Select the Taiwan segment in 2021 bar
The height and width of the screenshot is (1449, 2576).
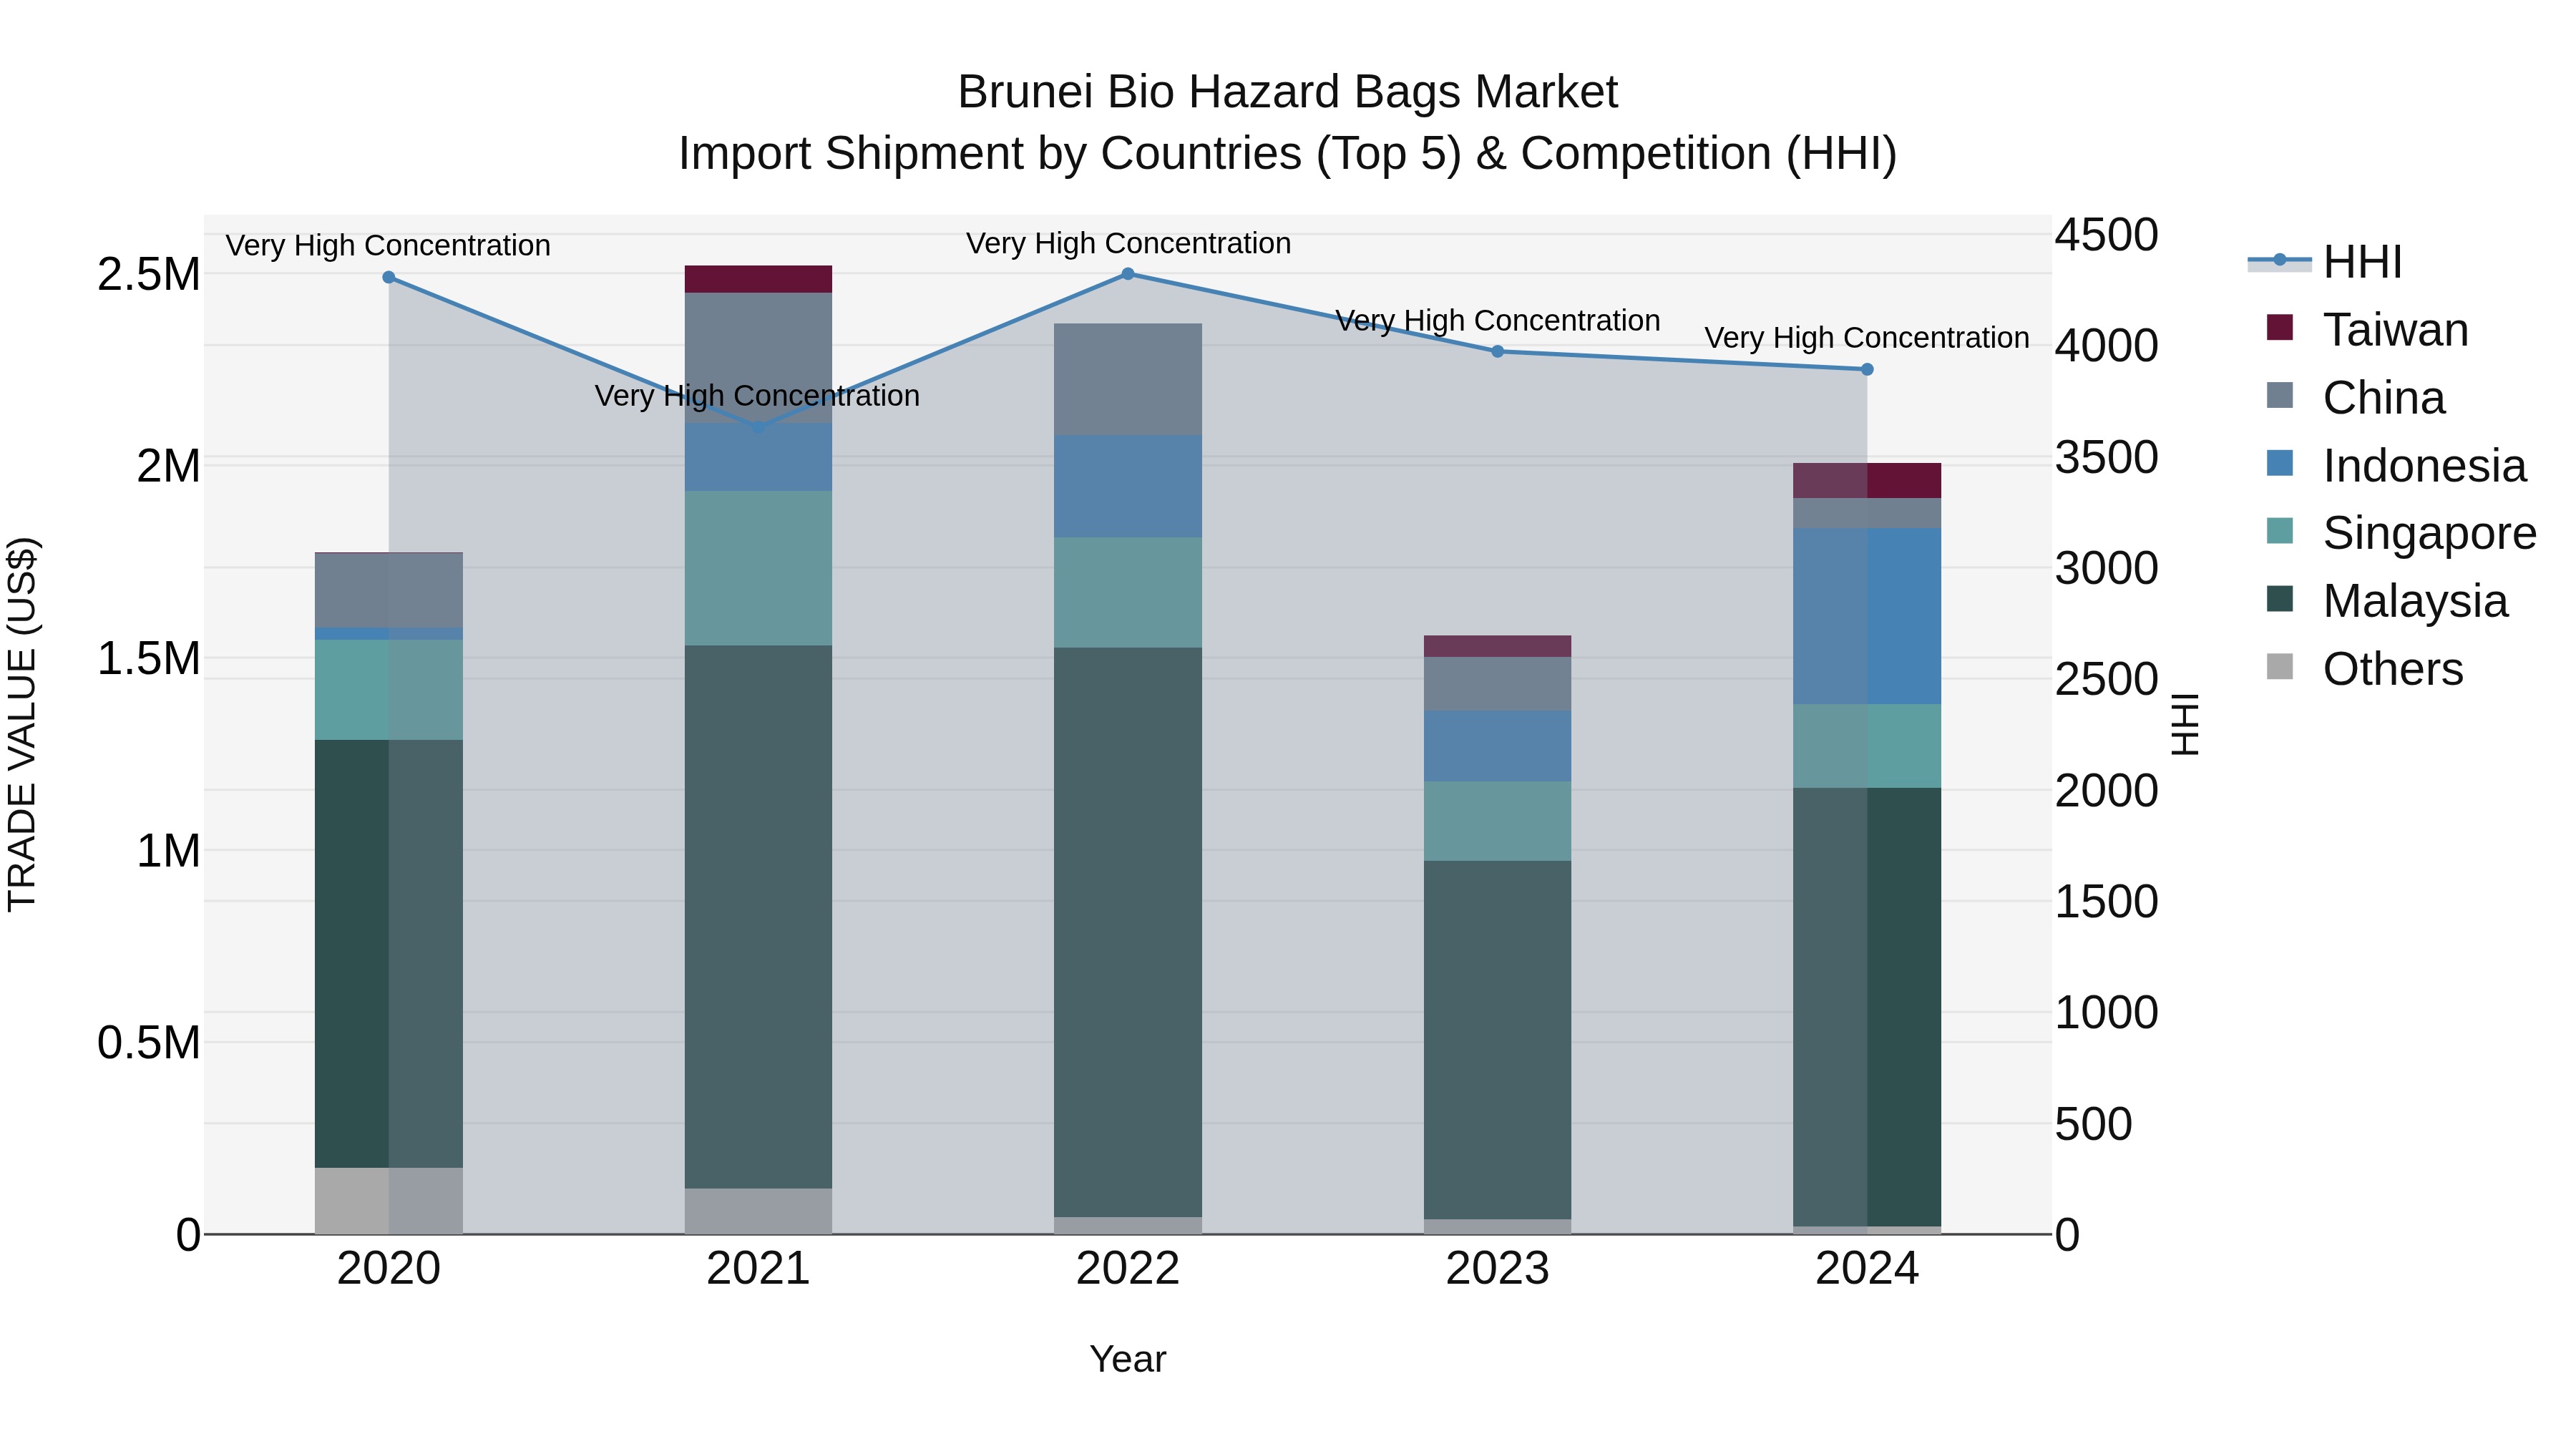pos(758,279)
